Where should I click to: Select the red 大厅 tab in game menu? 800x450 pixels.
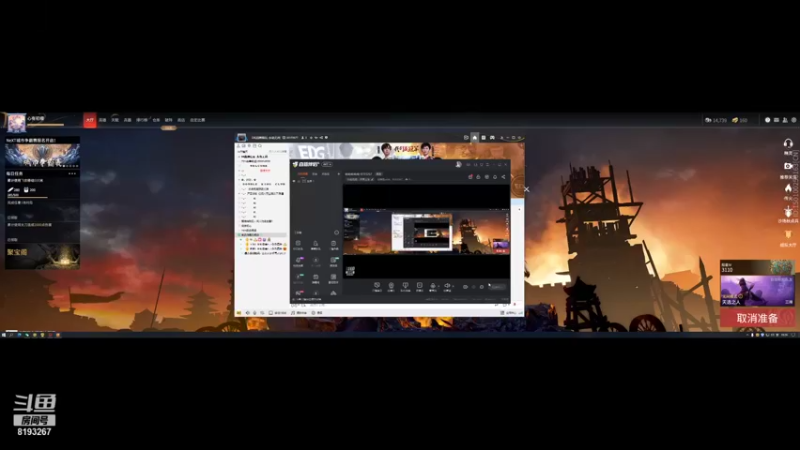click(x=90, y=120)
